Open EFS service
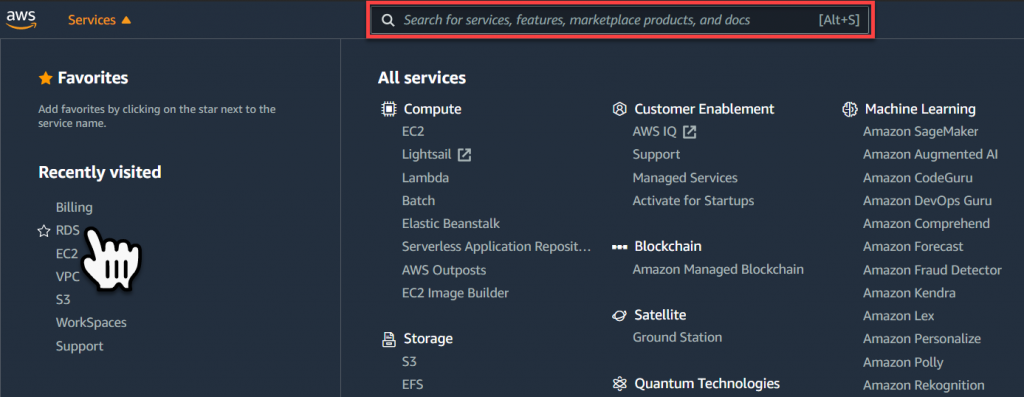The height and width of the screenshot is (397, 1024). pos(413,385)
